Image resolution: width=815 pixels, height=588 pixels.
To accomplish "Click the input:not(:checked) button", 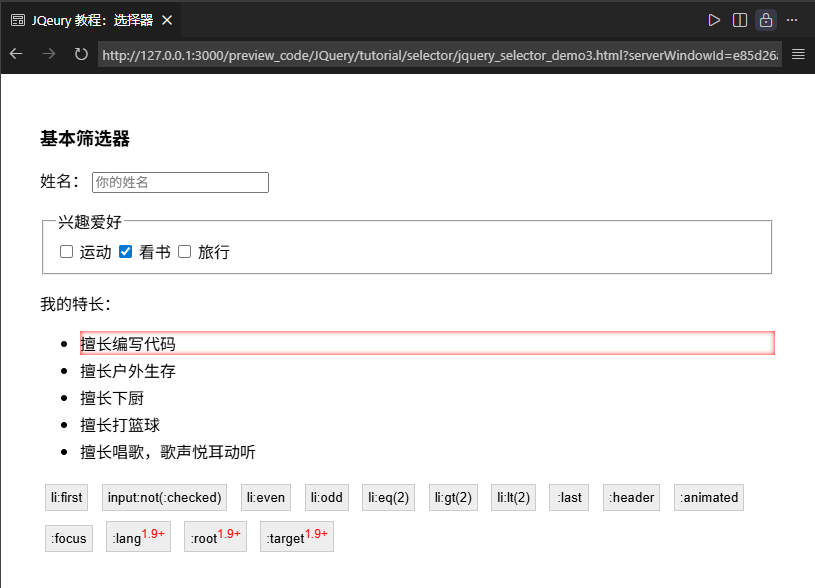I will point(164,498).
